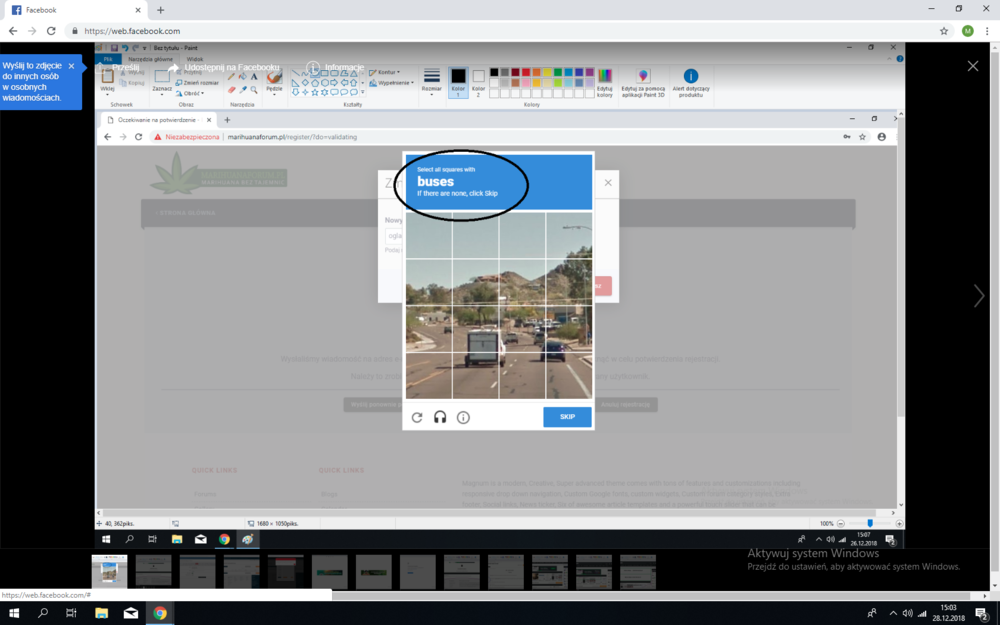Open a new Chrome tab
The height and width of the screenshot is (625, 1000).
161,10
